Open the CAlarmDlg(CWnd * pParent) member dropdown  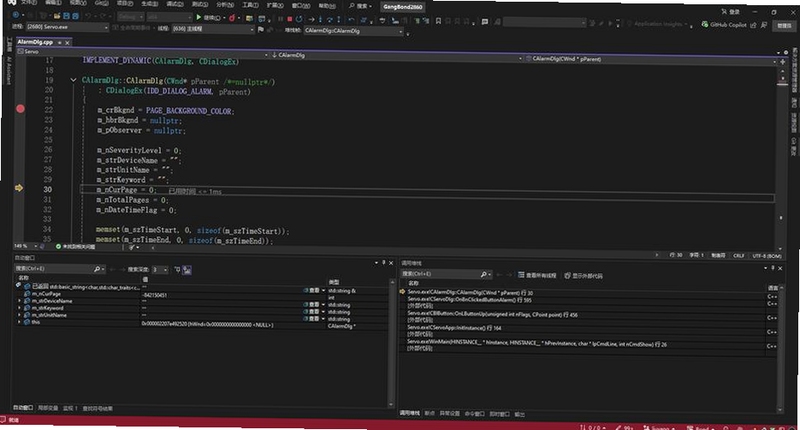[x=651, y=59]
